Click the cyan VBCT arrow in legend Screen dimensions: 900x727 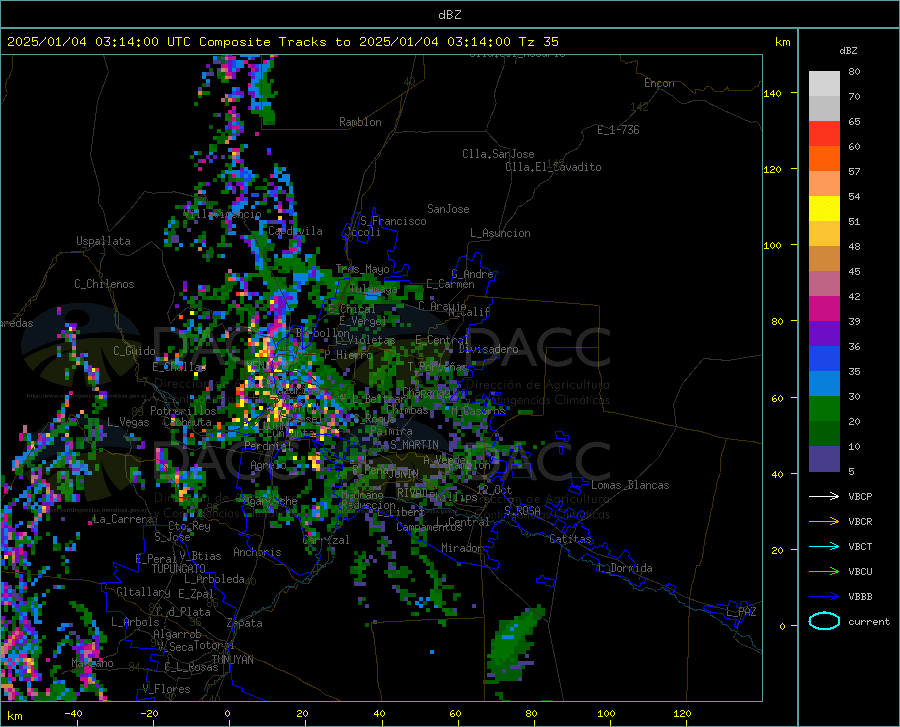[x=824, y=546]
